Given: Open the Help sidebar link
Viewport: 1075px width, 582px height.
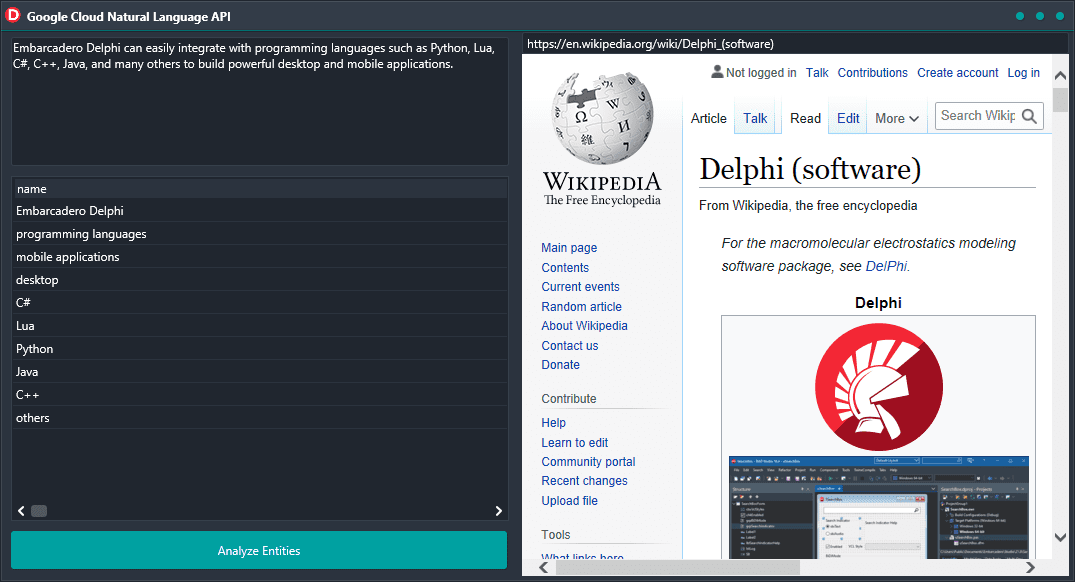Looking at the screenshot, I should (553, 423).
